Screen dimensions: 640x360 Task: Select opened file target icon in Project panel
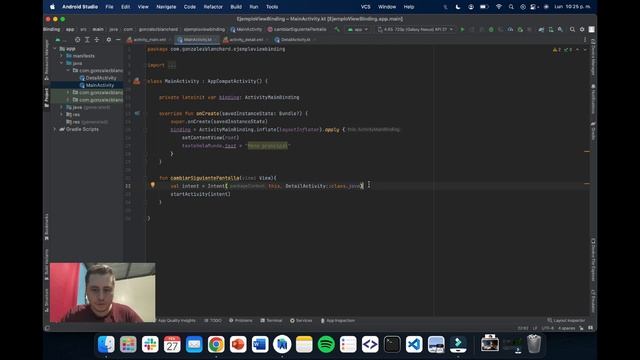(78, 40)
